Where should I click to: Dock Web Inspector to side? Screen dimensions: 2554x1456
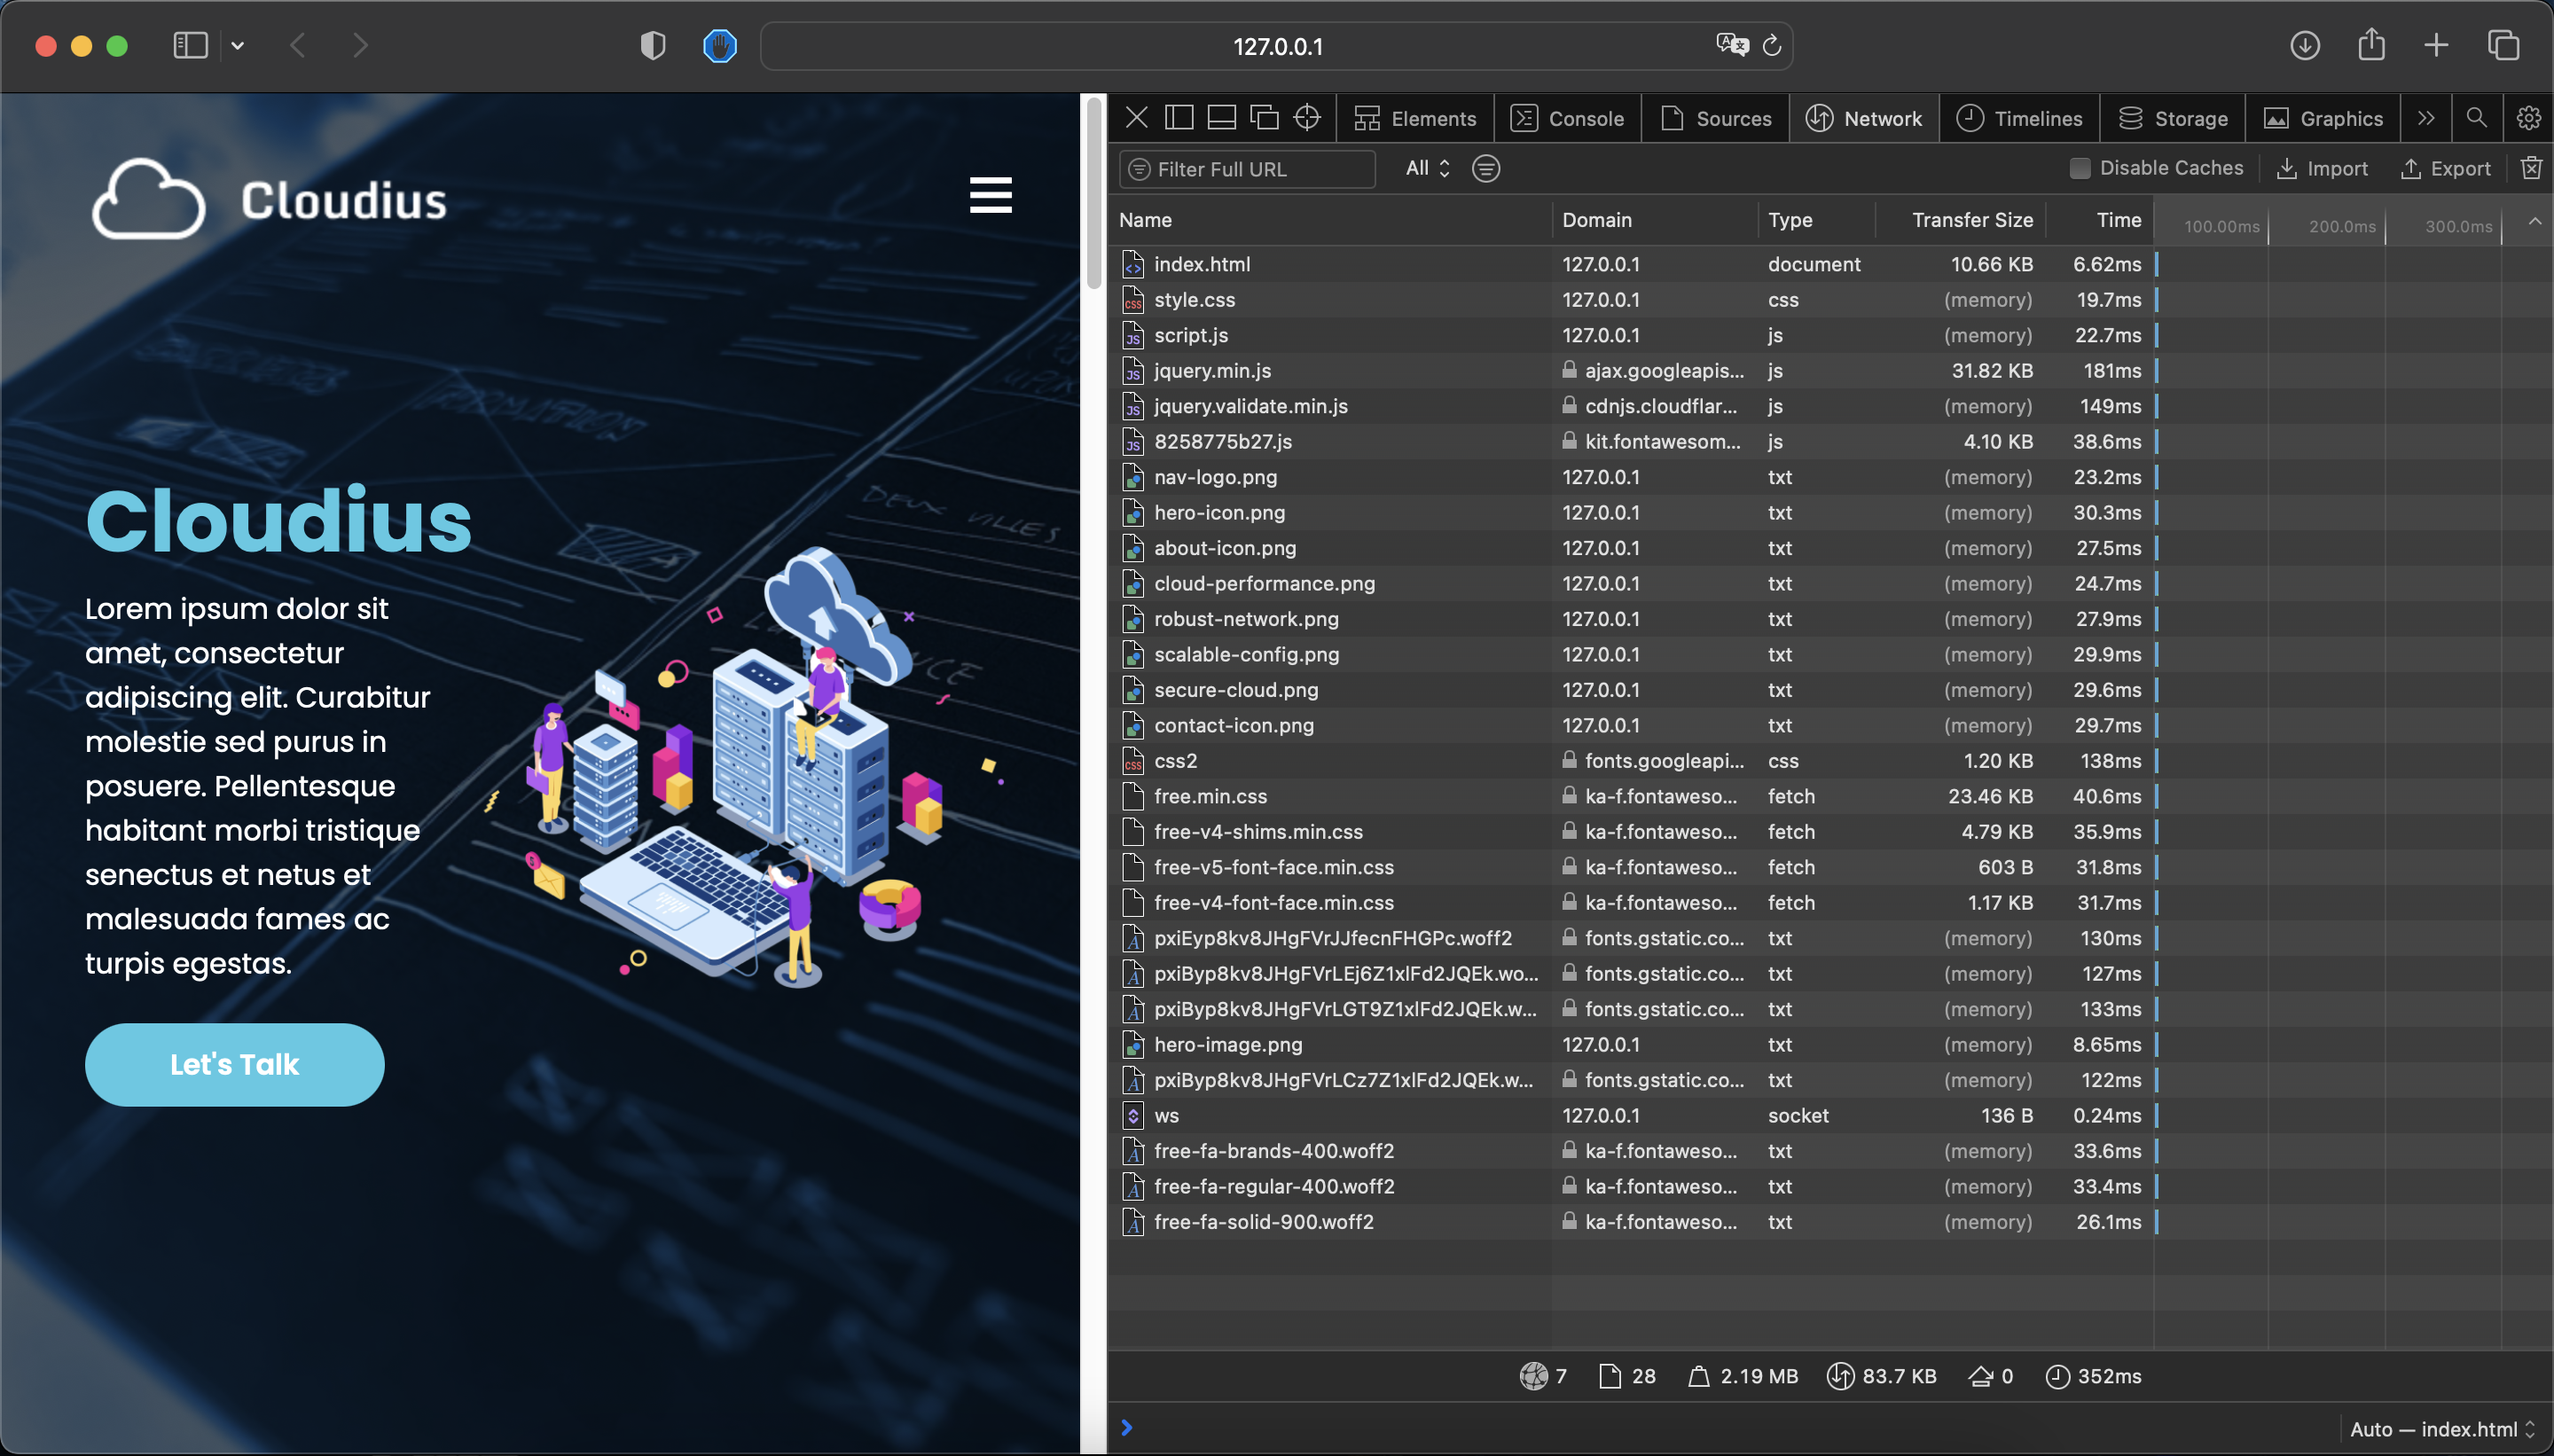pos(1179,118)
